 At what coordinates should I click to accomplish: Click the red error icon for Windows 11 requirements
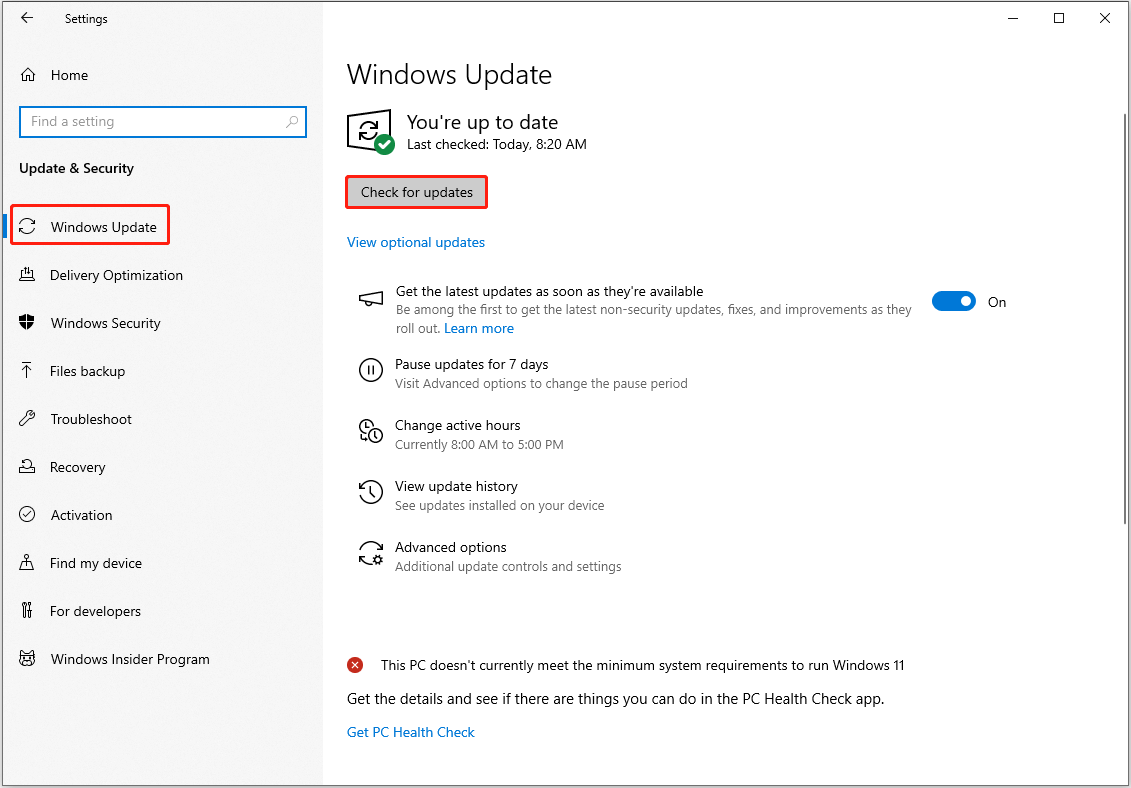click(x=355, y=665)
